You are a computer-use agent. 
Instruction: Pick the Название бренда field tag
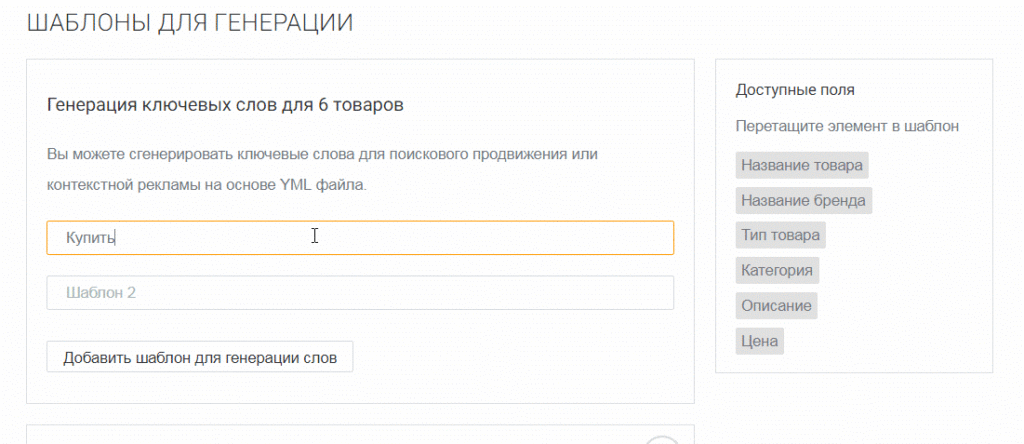(x=803, y=200)
